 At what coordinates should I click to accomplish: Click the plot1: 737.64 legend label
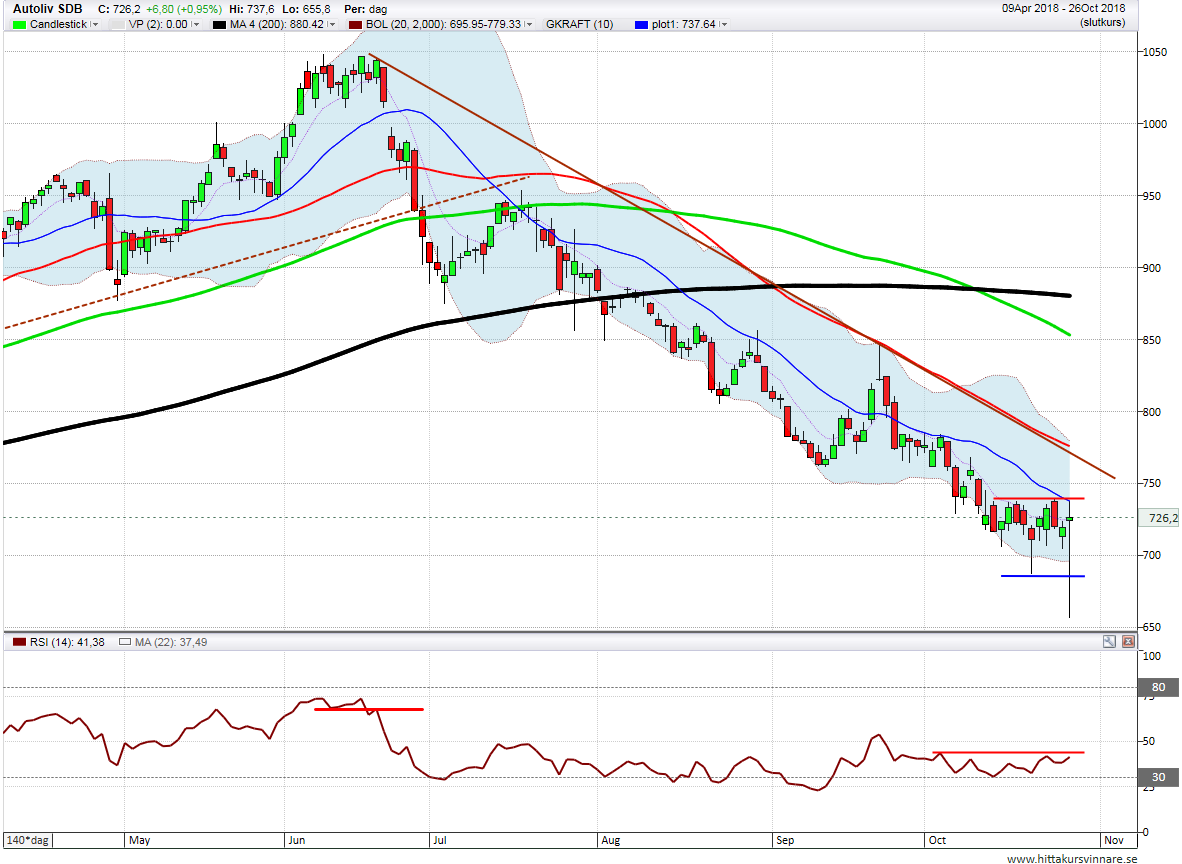(x=684, y=24)
